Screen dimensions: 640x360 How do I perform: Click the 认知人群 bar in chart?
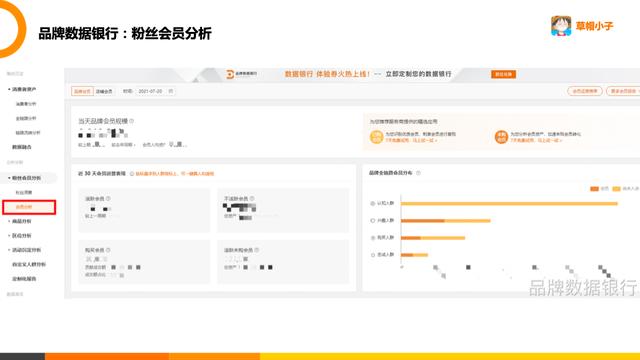pyautogui.click(x=509, y=203)
